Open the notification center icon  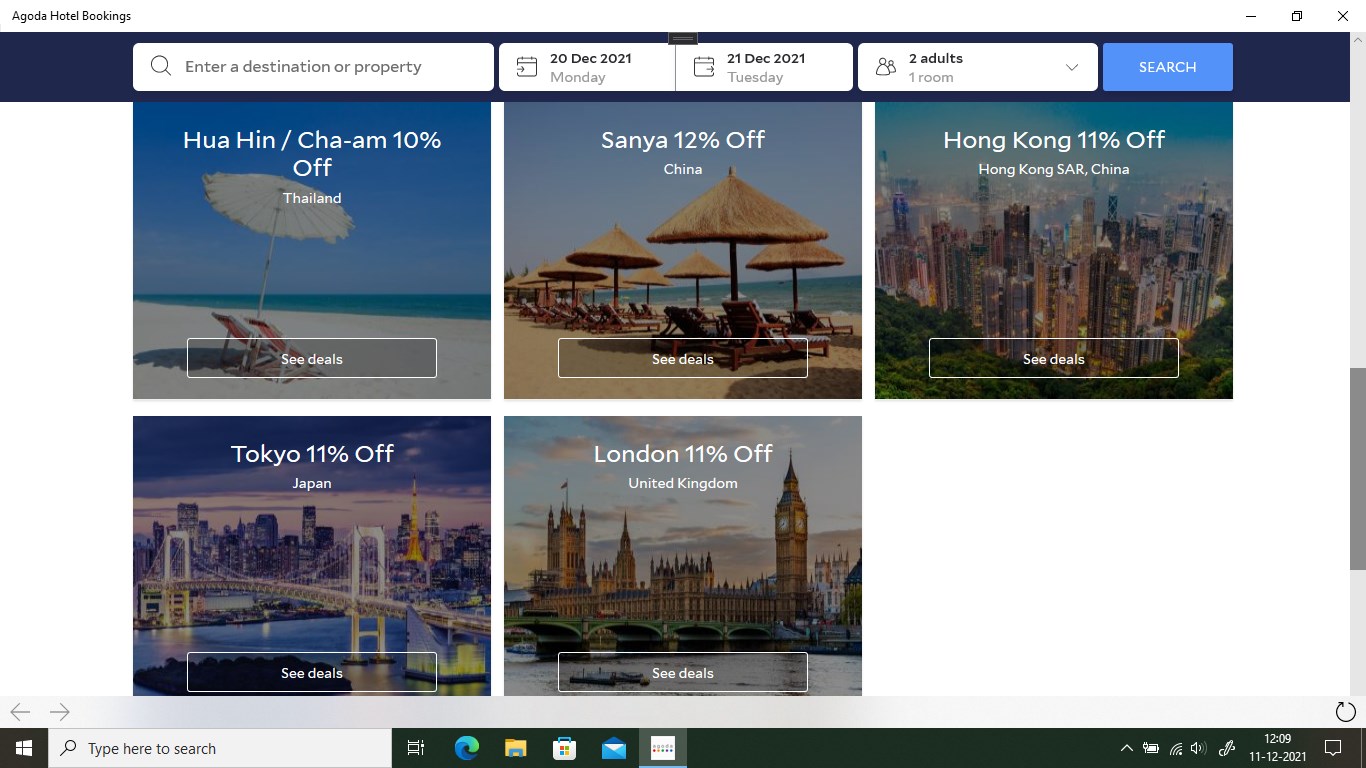coord(1333,748)
